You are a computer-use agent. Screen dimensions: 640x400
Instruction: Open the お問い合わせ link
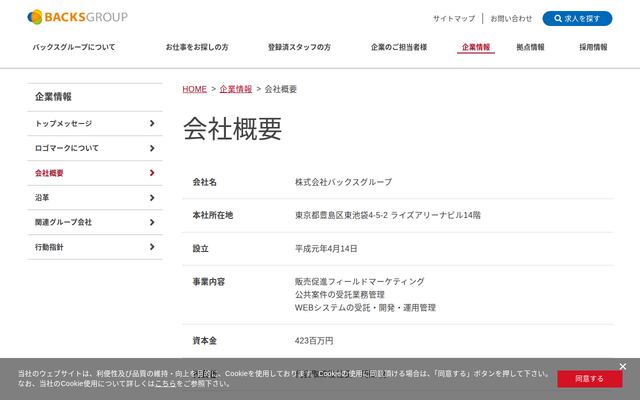[511, 18]
